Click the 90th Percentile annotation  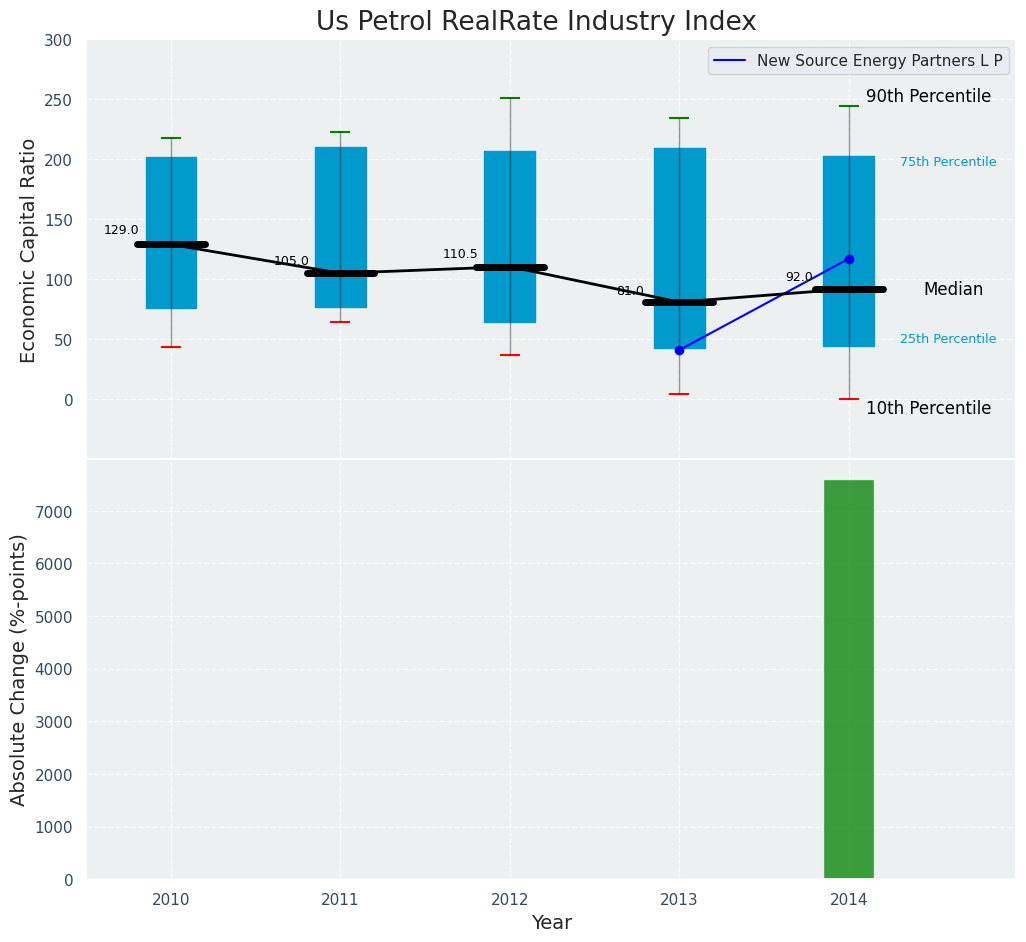(x=928, y=97)
